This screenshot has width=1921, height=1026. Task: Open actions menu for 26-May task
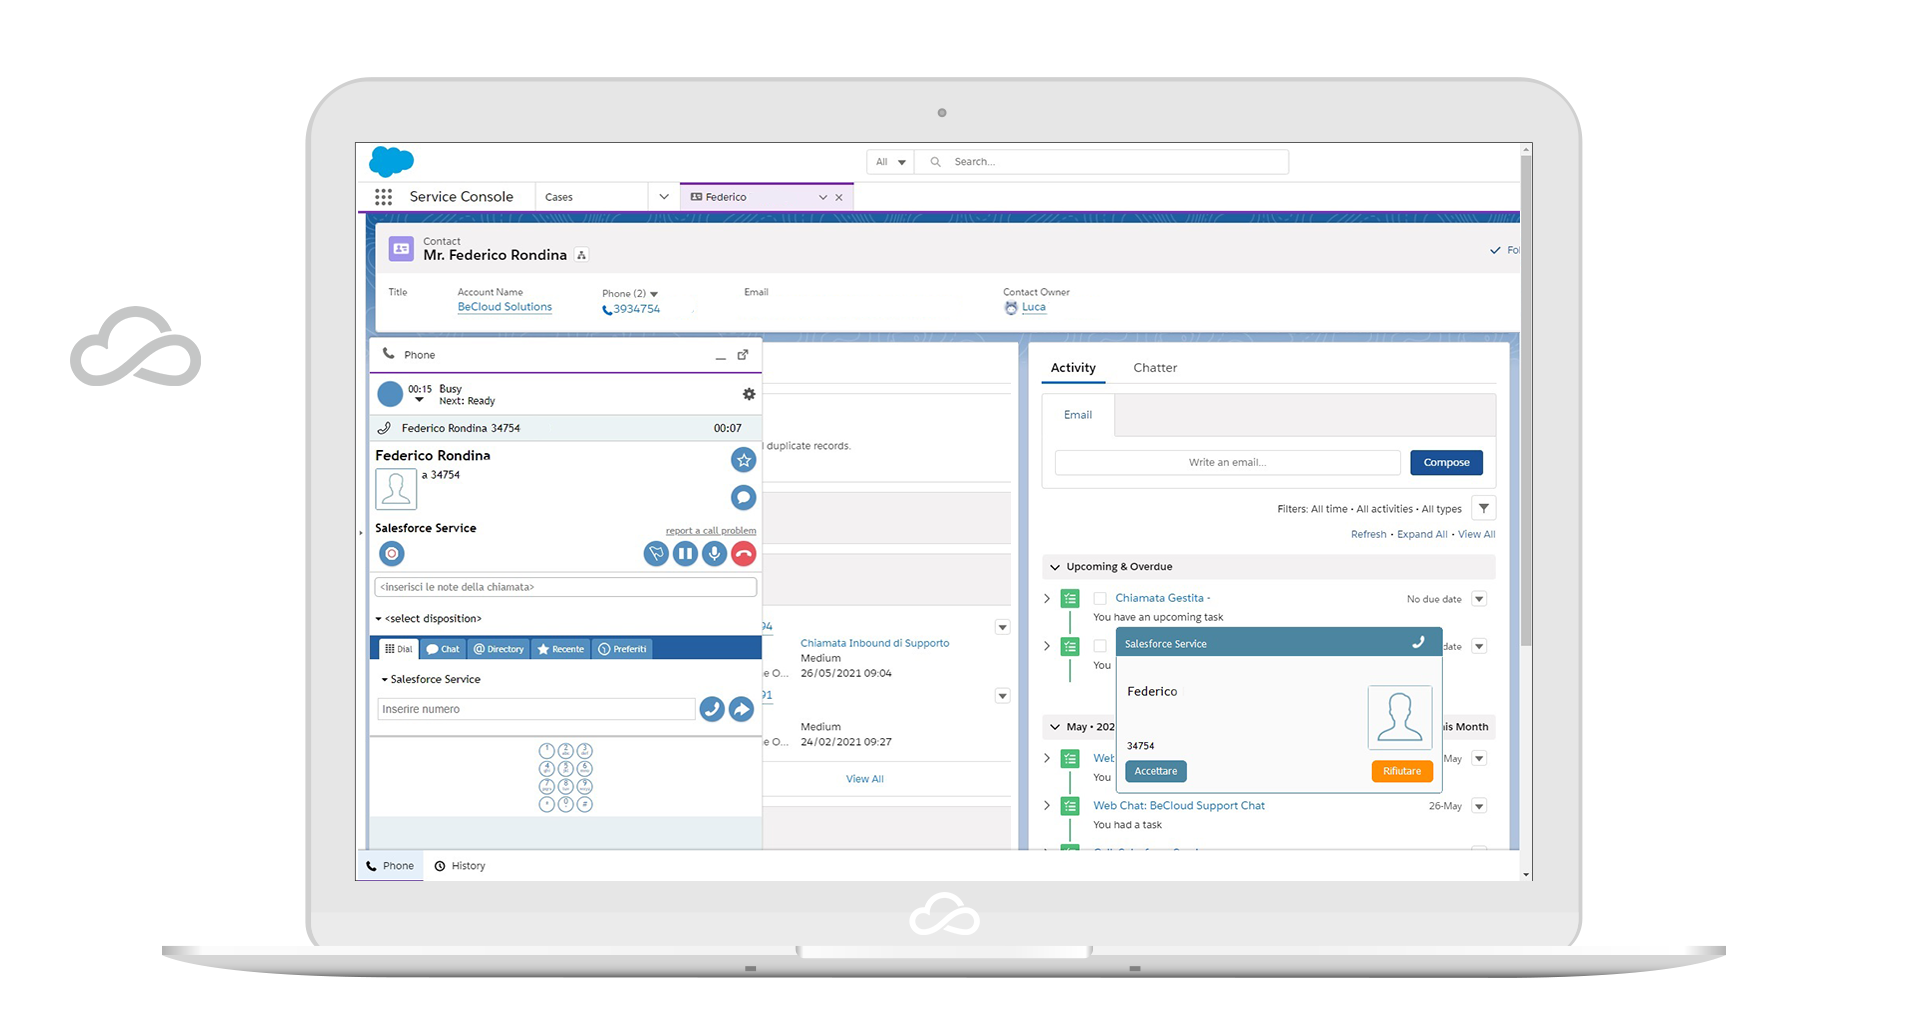point(1479,806)
